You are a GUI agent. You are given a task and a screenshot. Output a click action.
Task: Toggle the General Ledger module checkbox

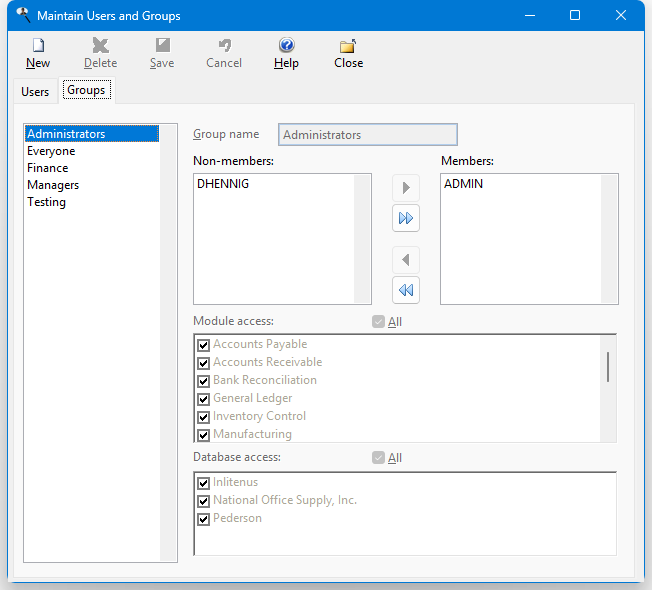[204, 399]
